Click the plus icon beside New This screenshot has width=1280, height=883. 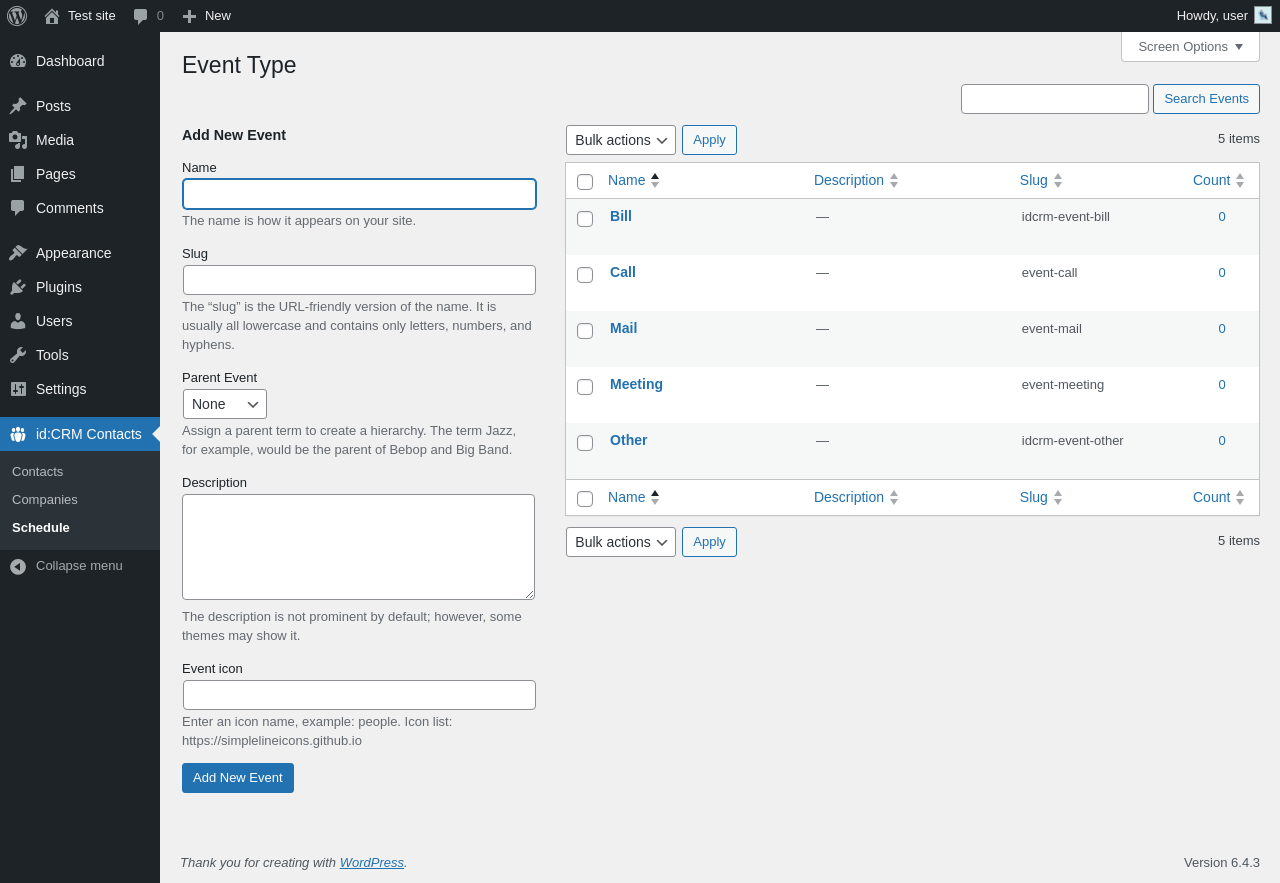(x=189, y=16)
